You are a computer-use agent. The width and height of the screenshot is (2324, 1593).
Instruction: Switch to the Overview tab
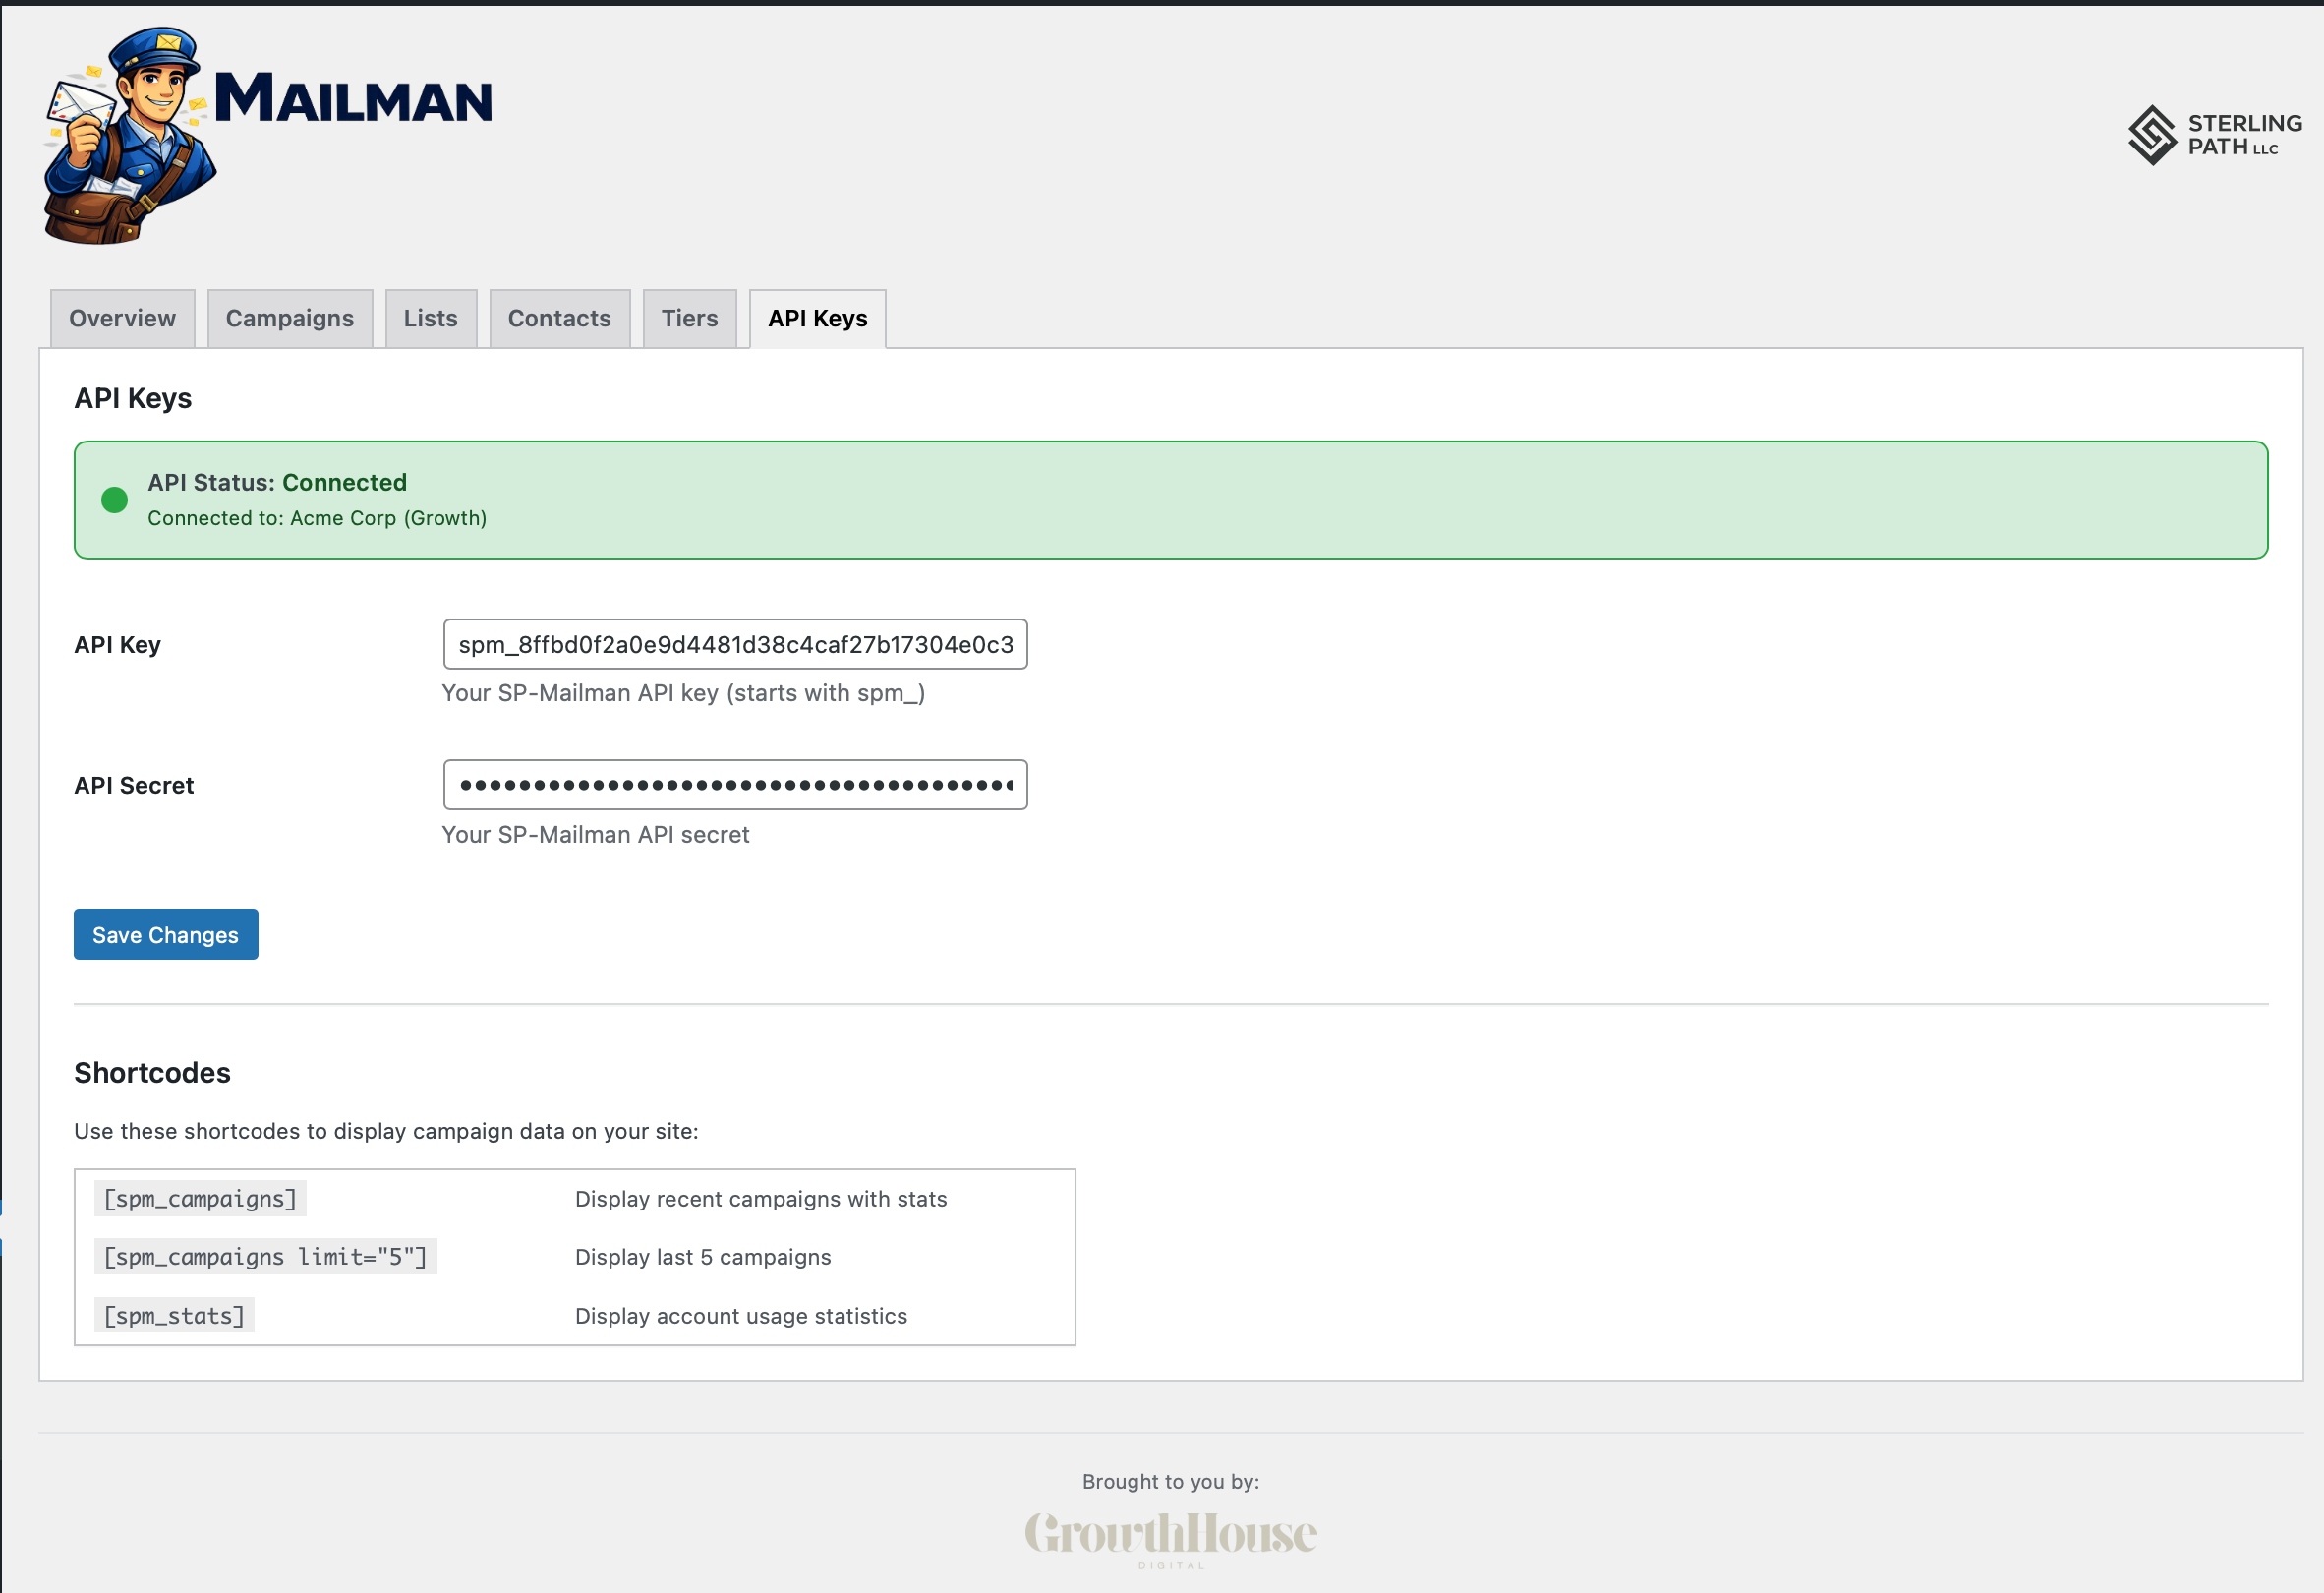pyautogui.click(x=121, y=318)
